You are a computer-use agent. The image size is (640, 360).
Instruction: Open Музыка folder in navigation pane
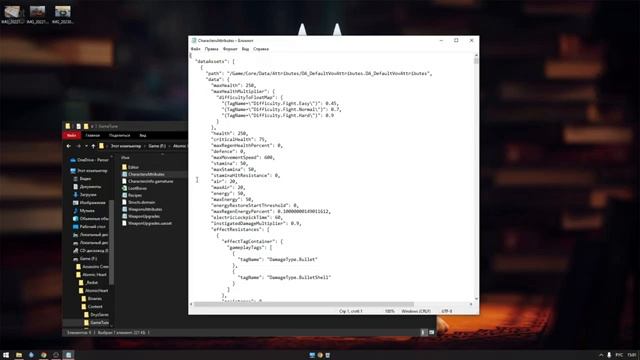[x=84, y=211]
